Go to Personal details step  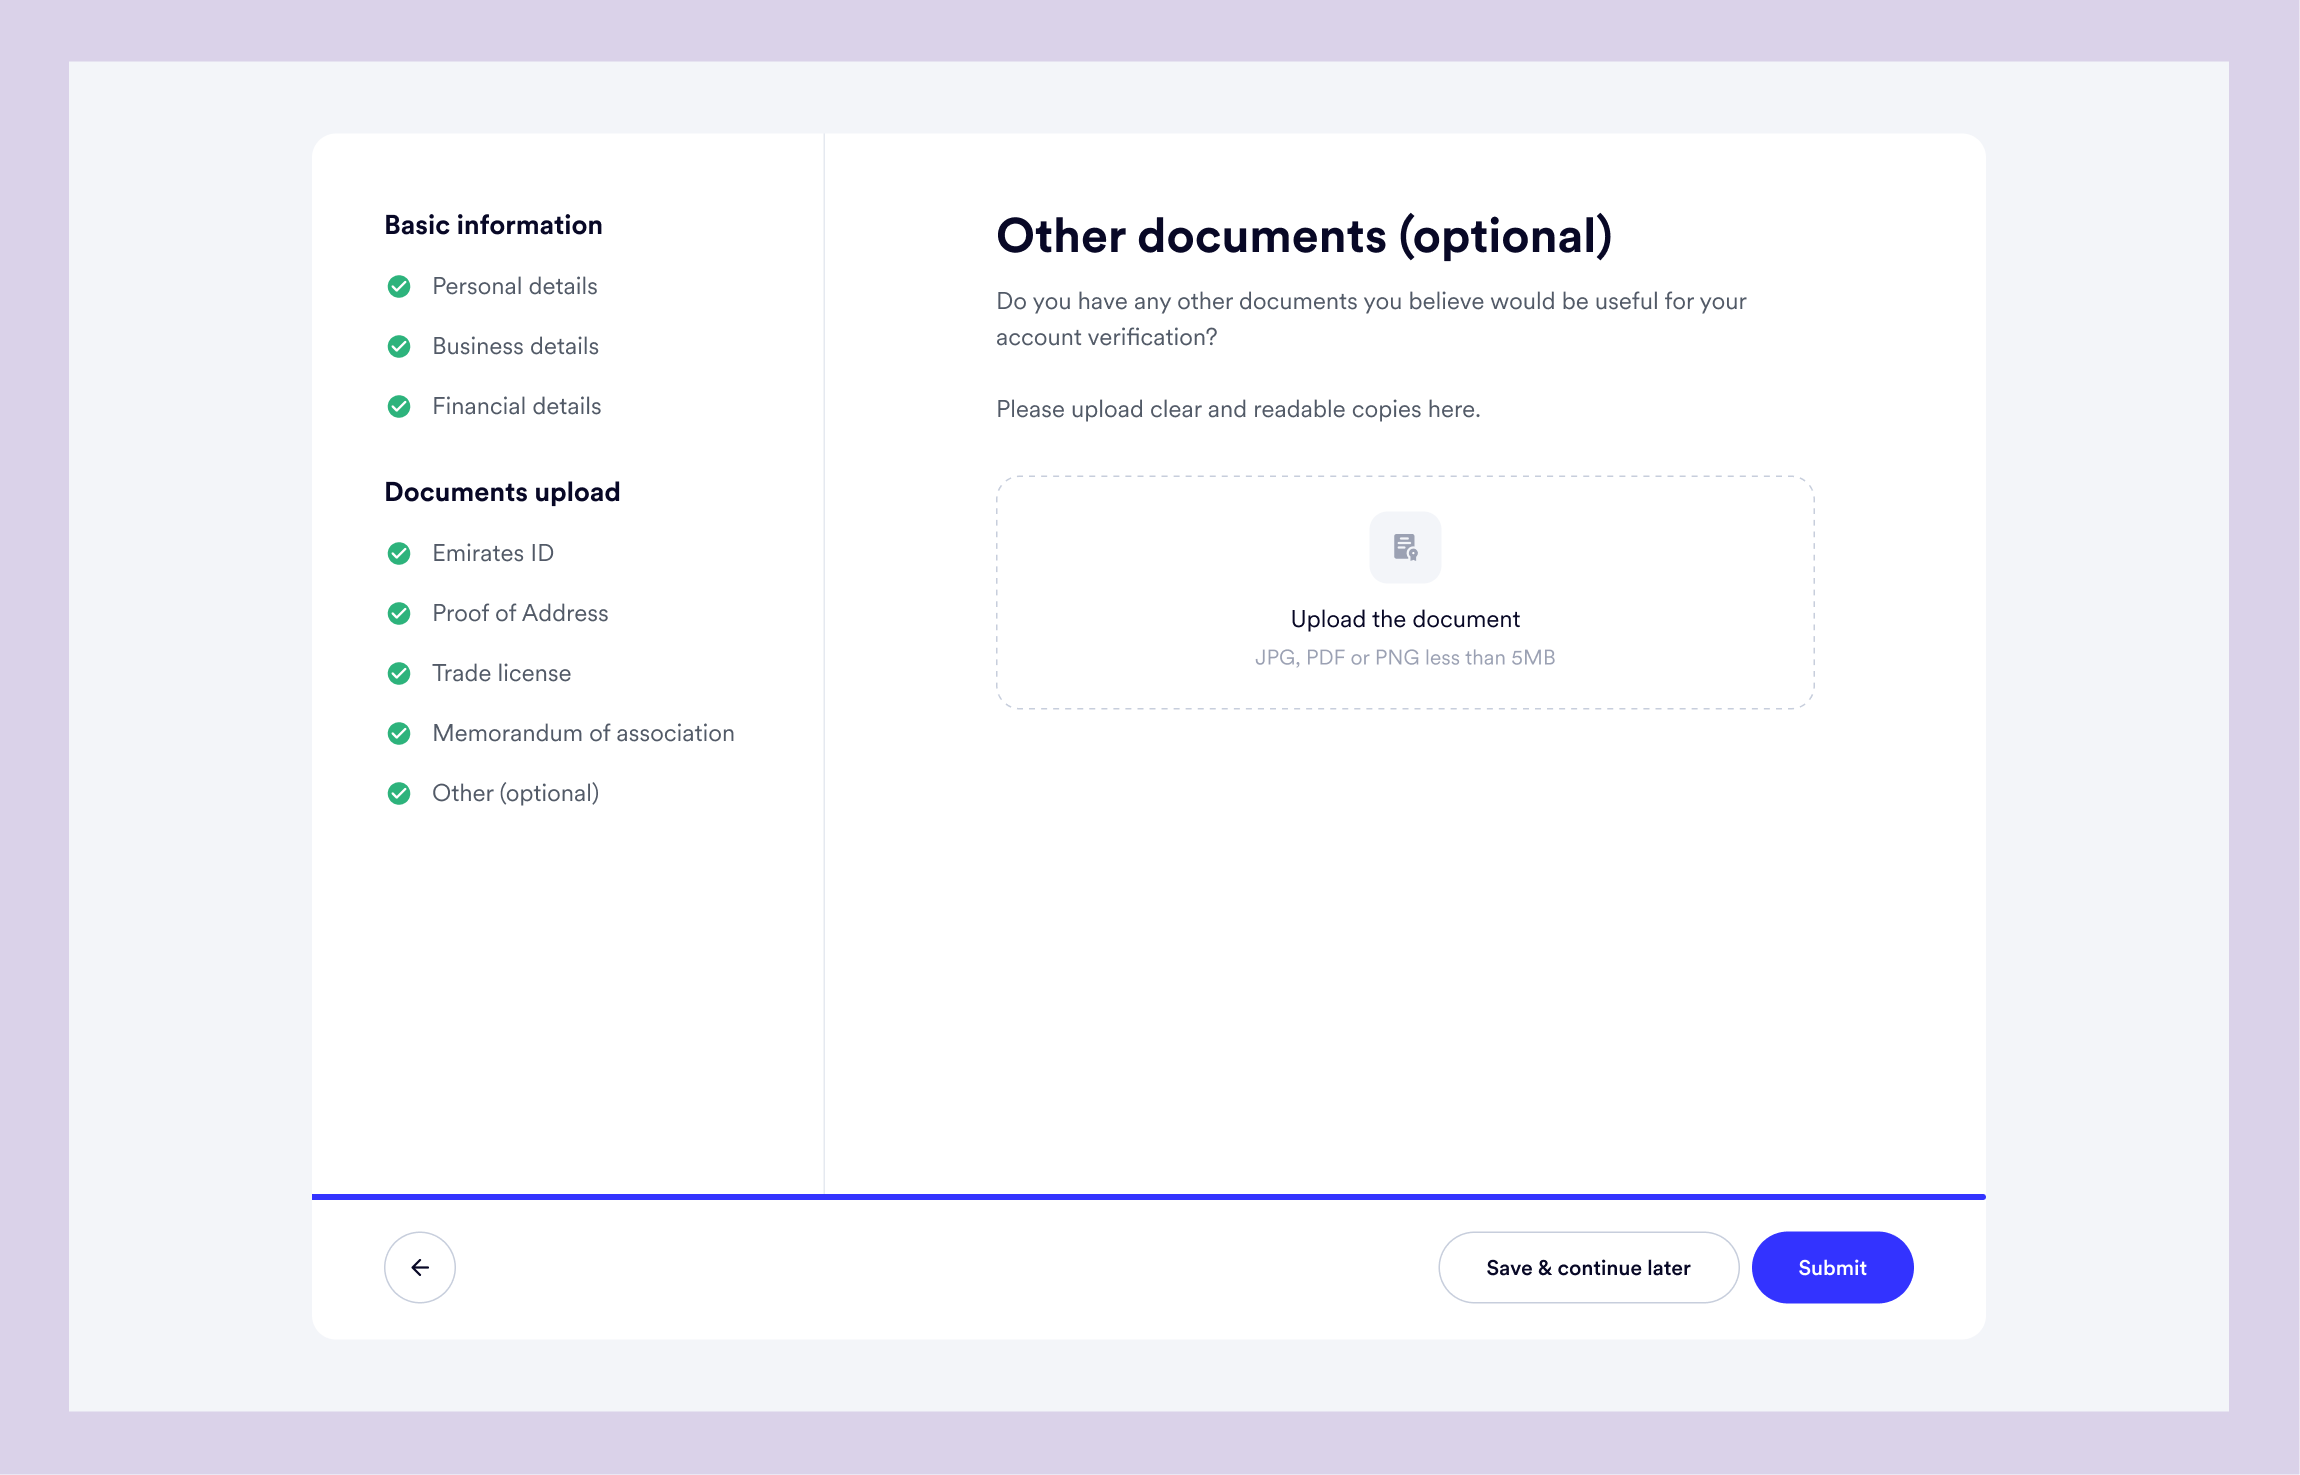click(x=514, y=286)
